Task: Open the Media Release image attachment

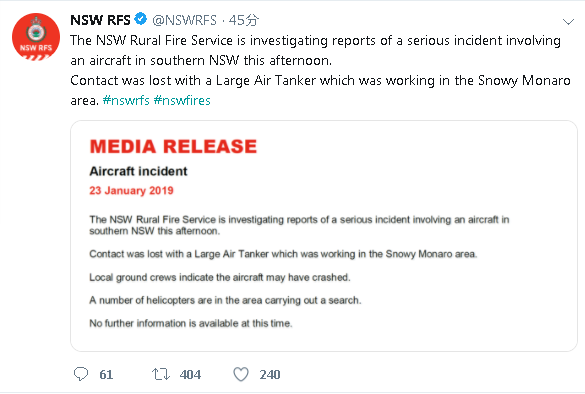Action: [x=324, y=236]
